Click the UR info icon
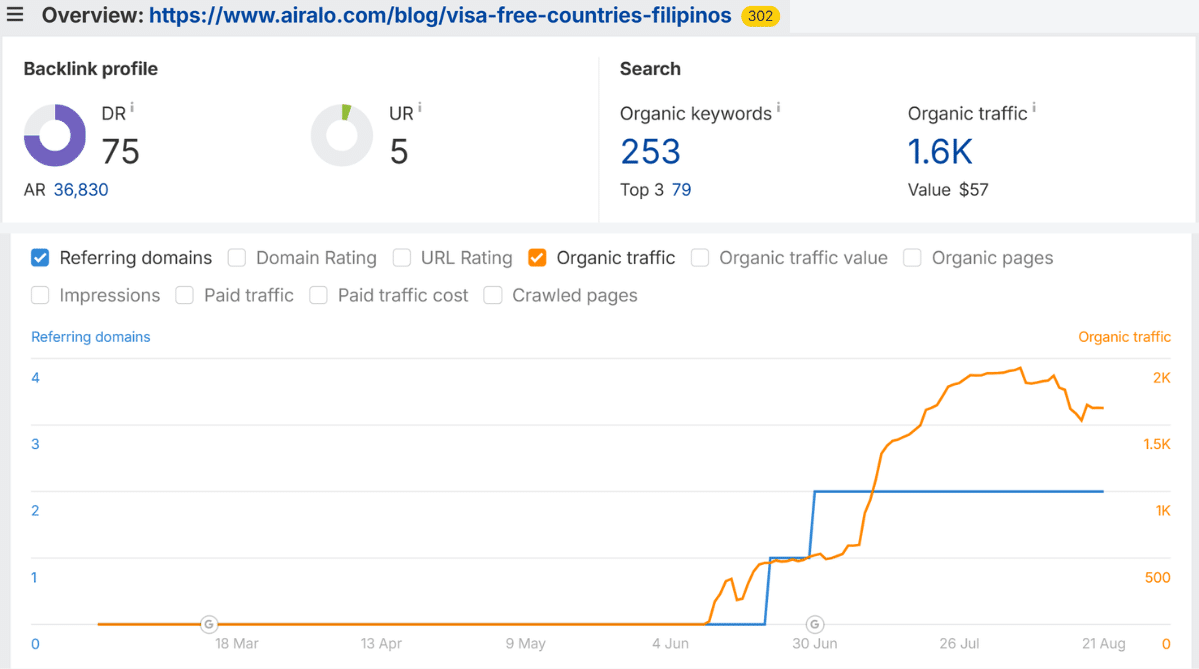 (419, 108)
